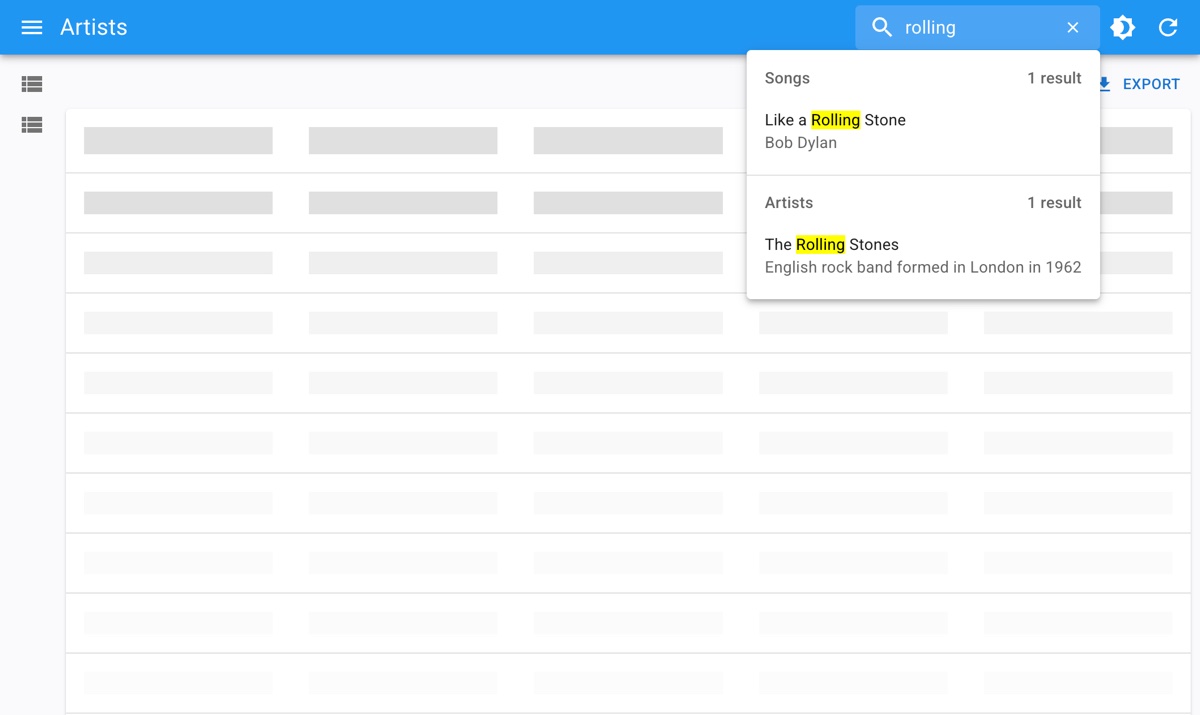The image size is (1200, 715).
Task: Select the second list icon in the sidebar
Action: (32, 125)
